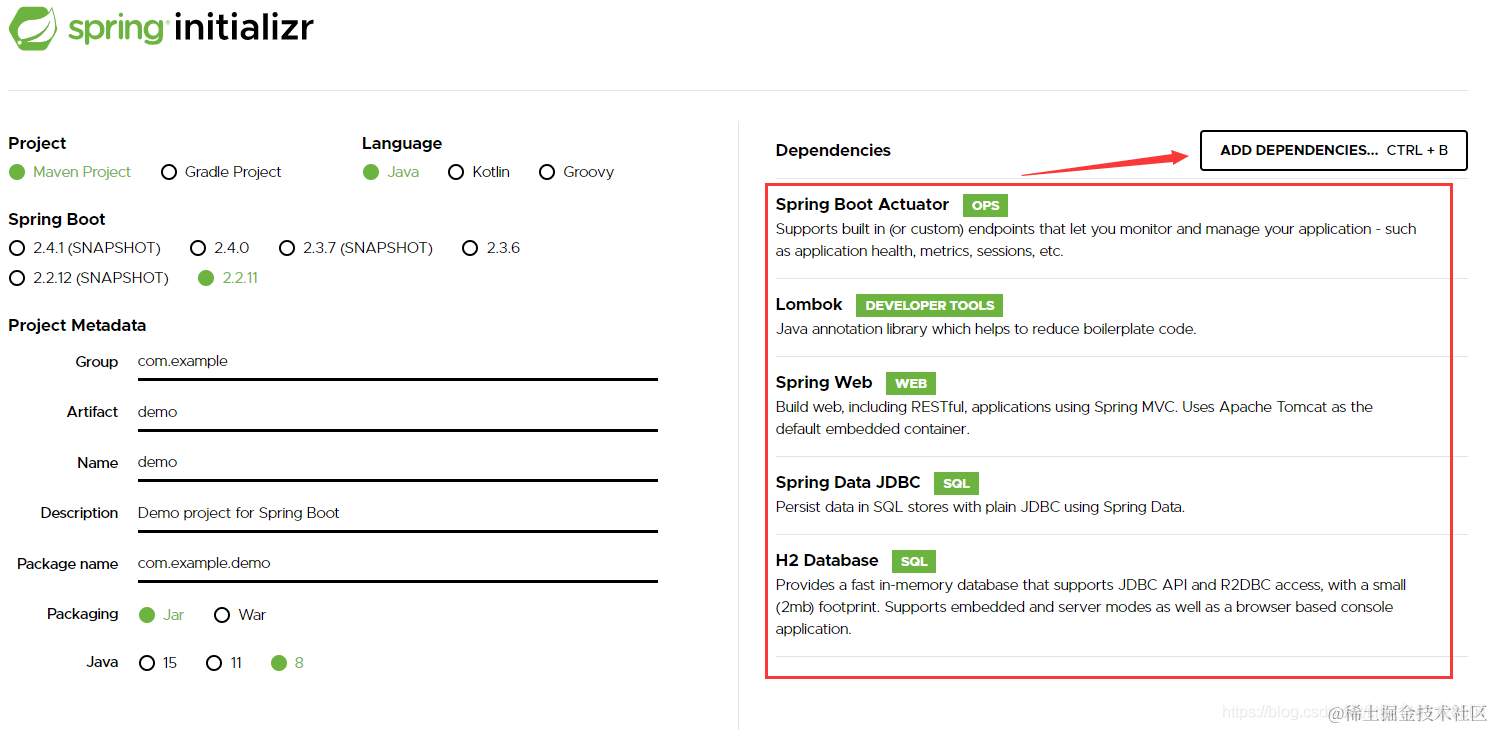The height and width of the screenshot is (730, 1494).
Task: Click the SQL badge beside H2 Database
Action: (915, 561)
